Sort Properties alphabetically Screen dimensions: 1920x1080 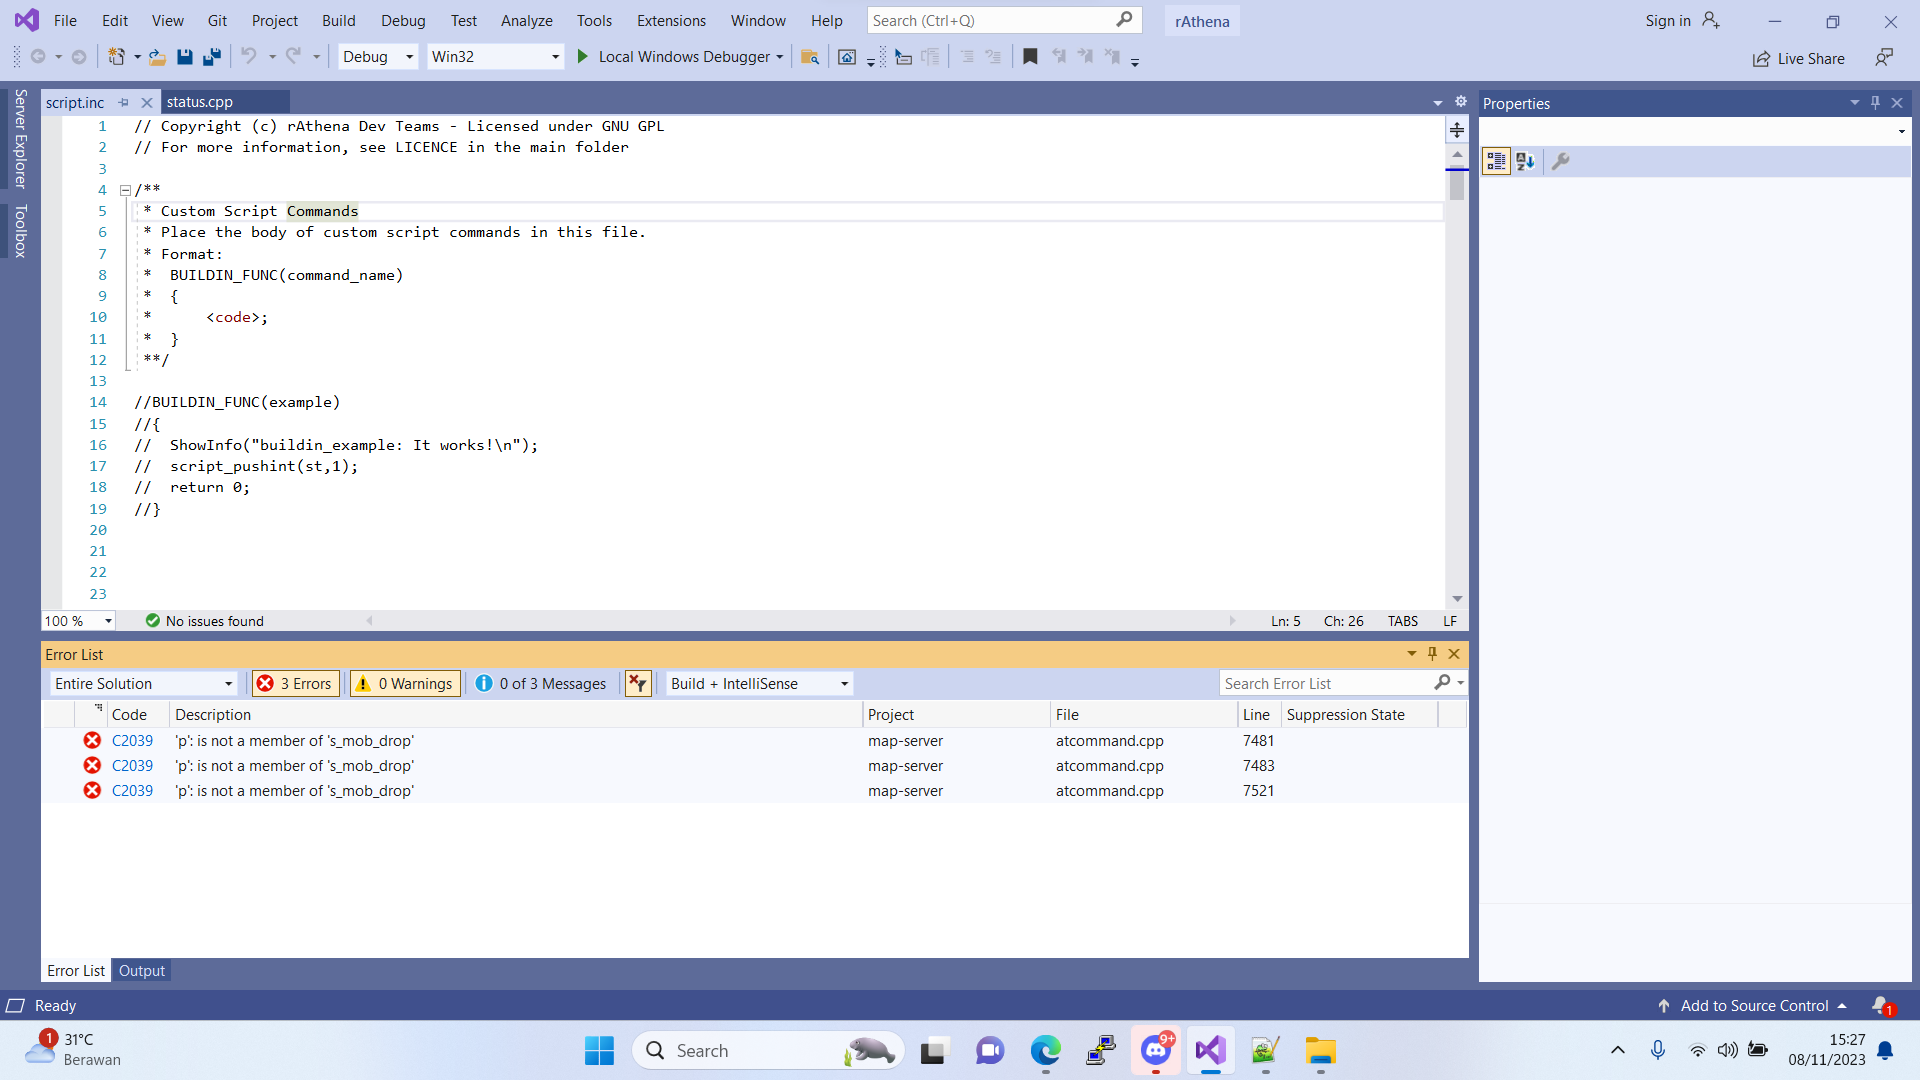(1525, 161)
